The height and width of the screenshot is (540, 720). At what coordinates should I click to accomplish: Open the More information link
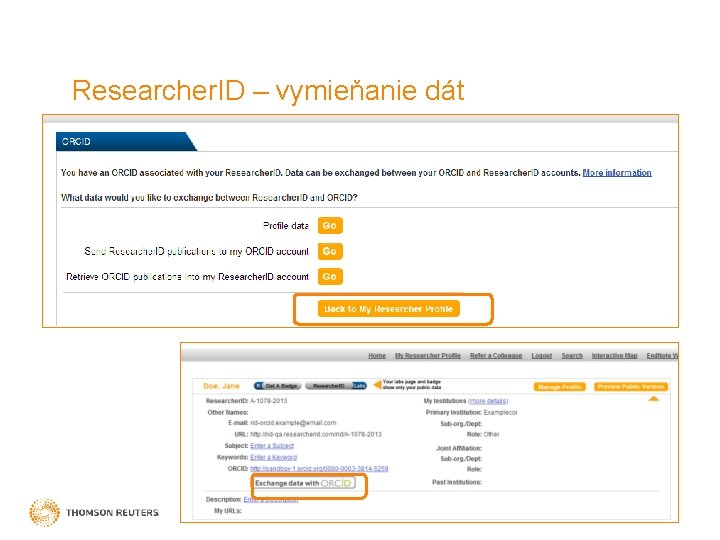[x=617, y=173]
